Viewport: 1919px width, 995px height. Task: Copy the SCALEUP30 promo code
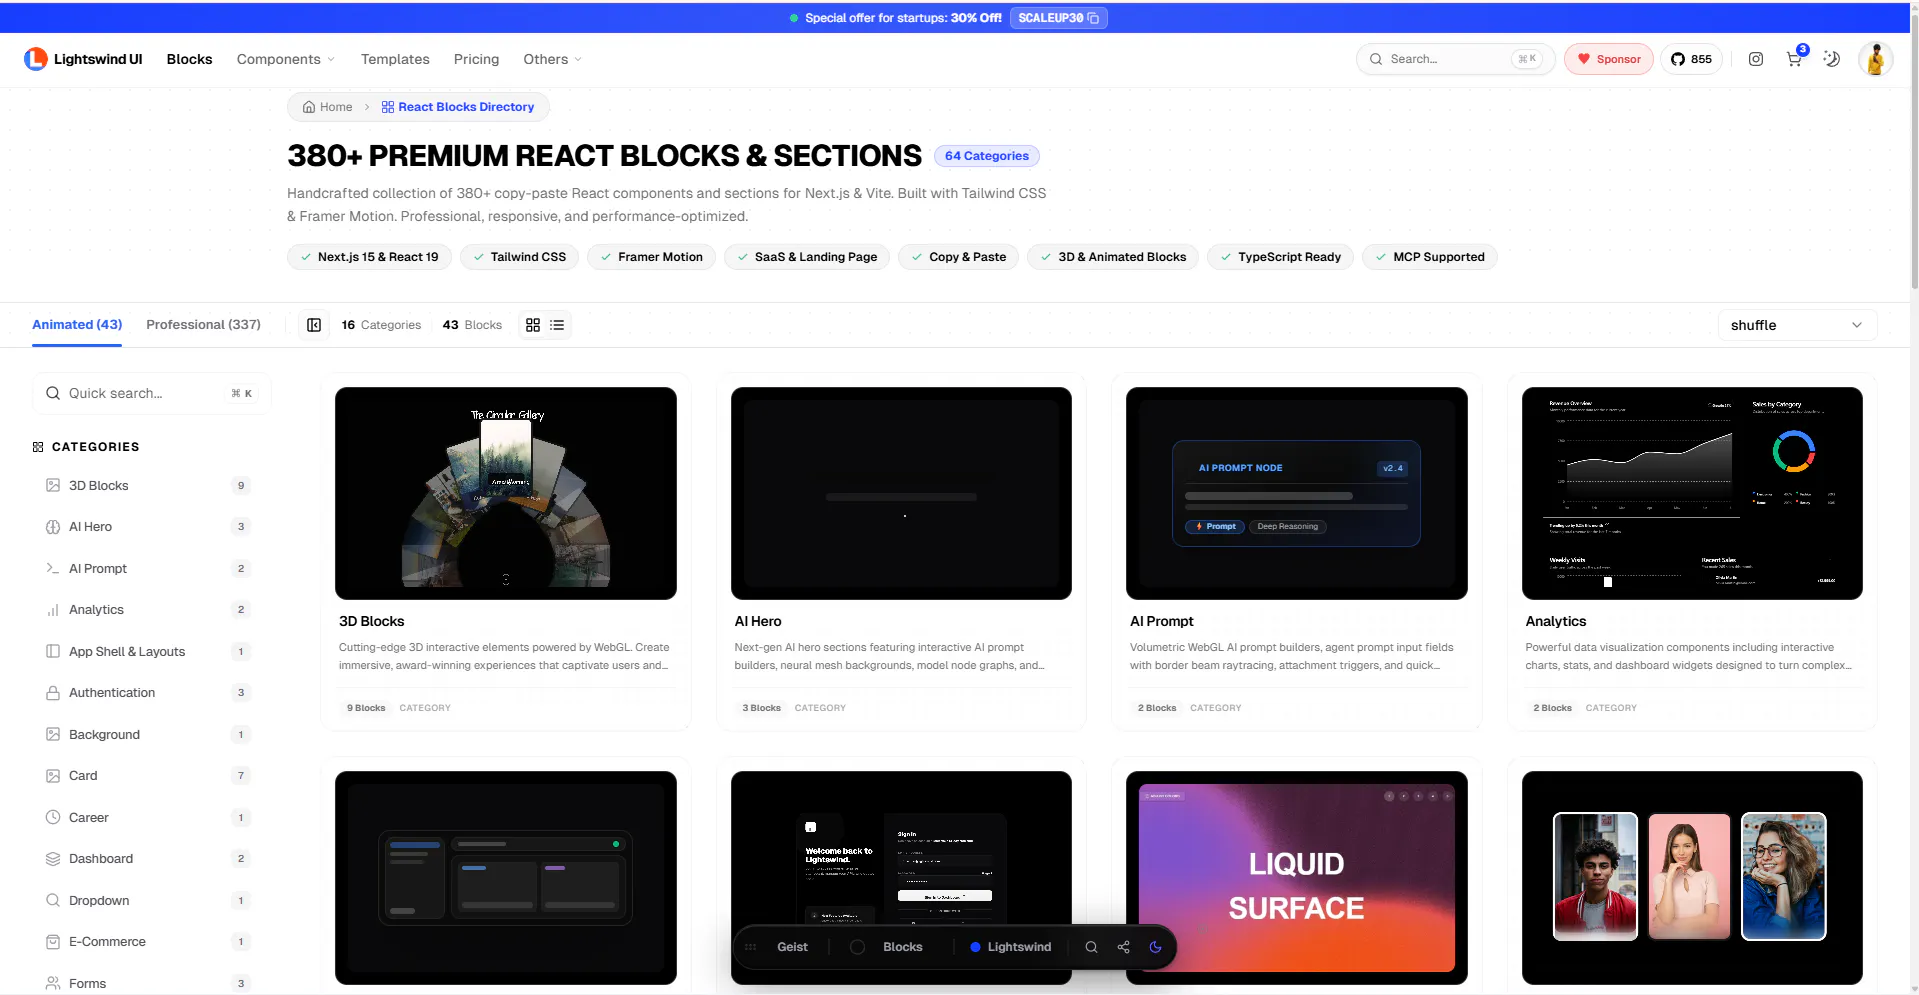pyautogui.click(x=1058, y=18)
